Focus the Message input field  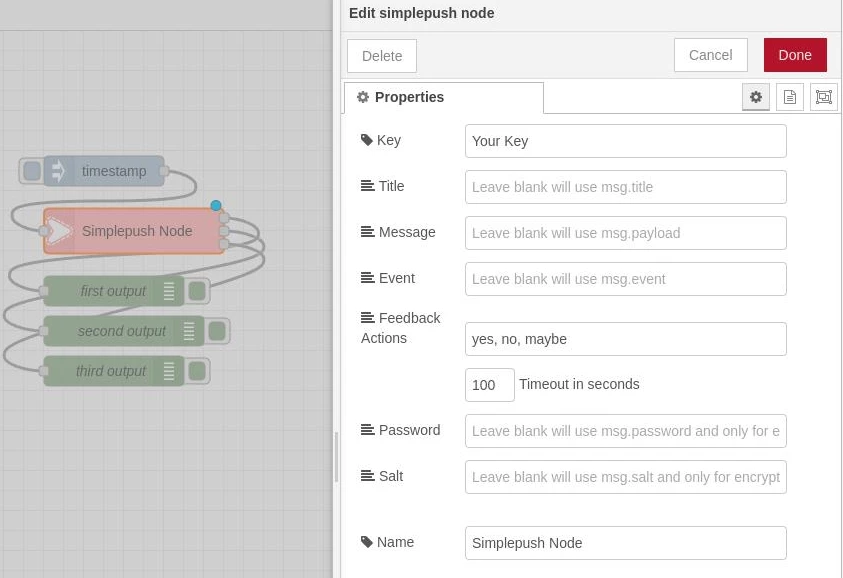625,233
